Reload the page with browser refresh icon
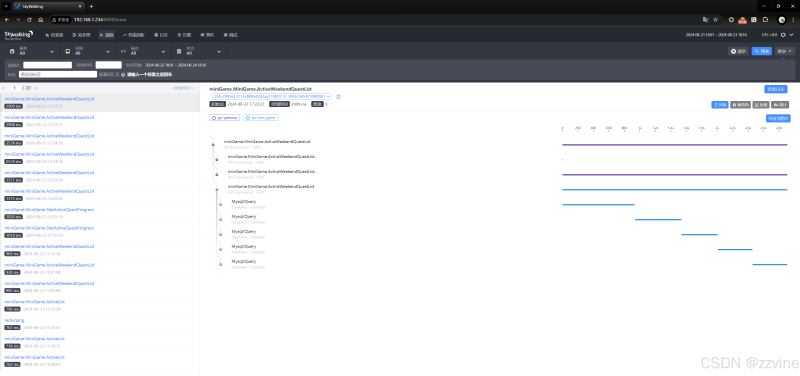 point(29,19)
